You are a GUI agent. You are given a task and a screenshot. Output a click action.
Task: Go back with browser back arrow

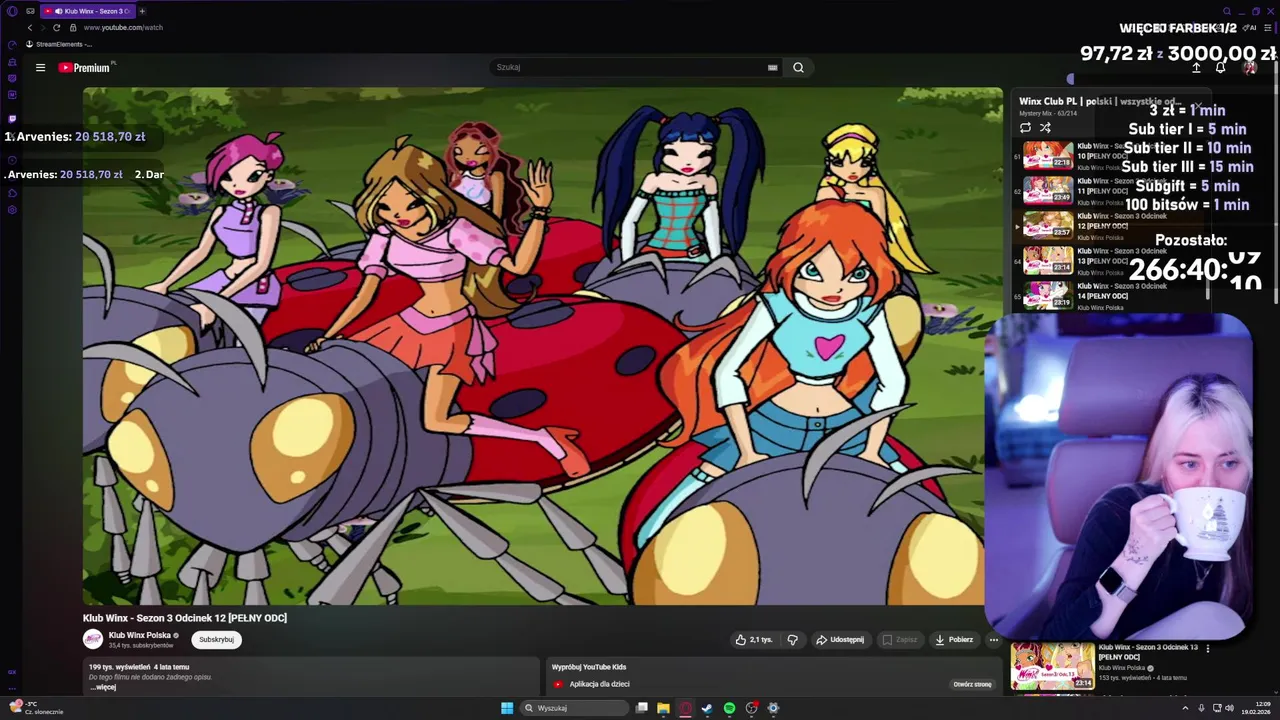(29, 28)
